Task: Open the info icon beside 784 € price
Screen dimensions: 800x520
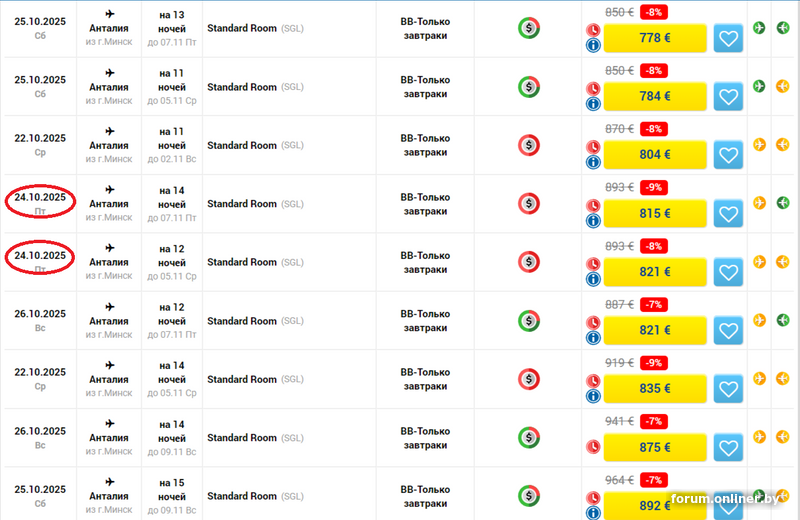Action: [x=593, y=104]
